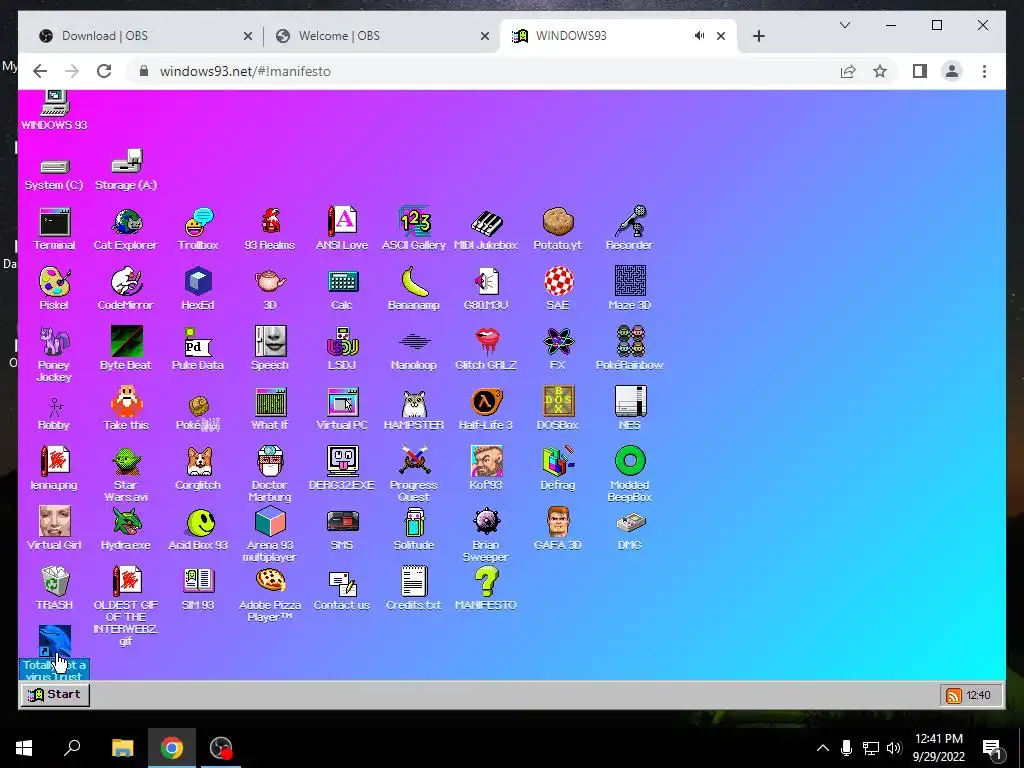The width and height of the screenshot is (1024, 768).
Task: Launch LSDJ icon
Action: [x=342, y=348]
